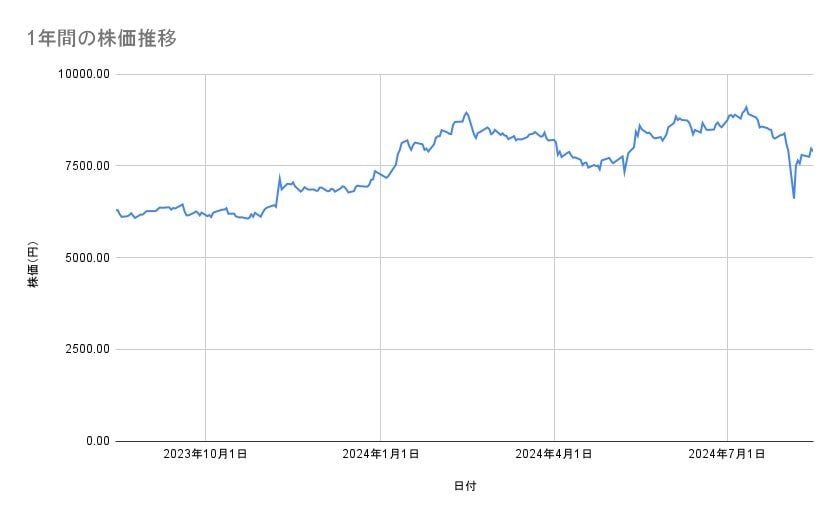
Task: Click the 7500.00 y-axis label
Action: [85, 166]
